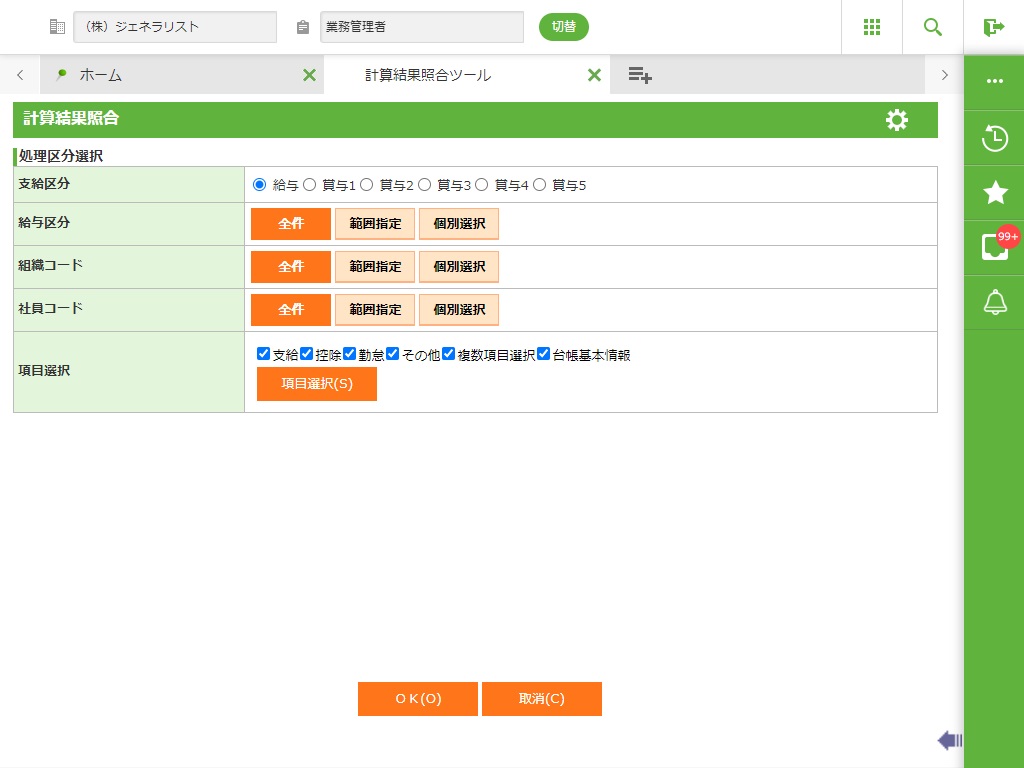This screenshot has width=1024, height=768.
Task: Open the history clock icon in sidebar
Action: [994, 138]
